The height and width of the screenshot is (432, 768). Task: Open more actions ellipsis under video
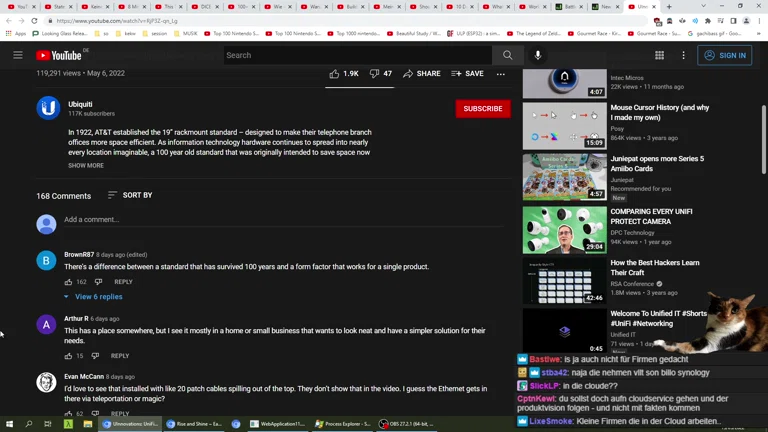tap(501, 74)
